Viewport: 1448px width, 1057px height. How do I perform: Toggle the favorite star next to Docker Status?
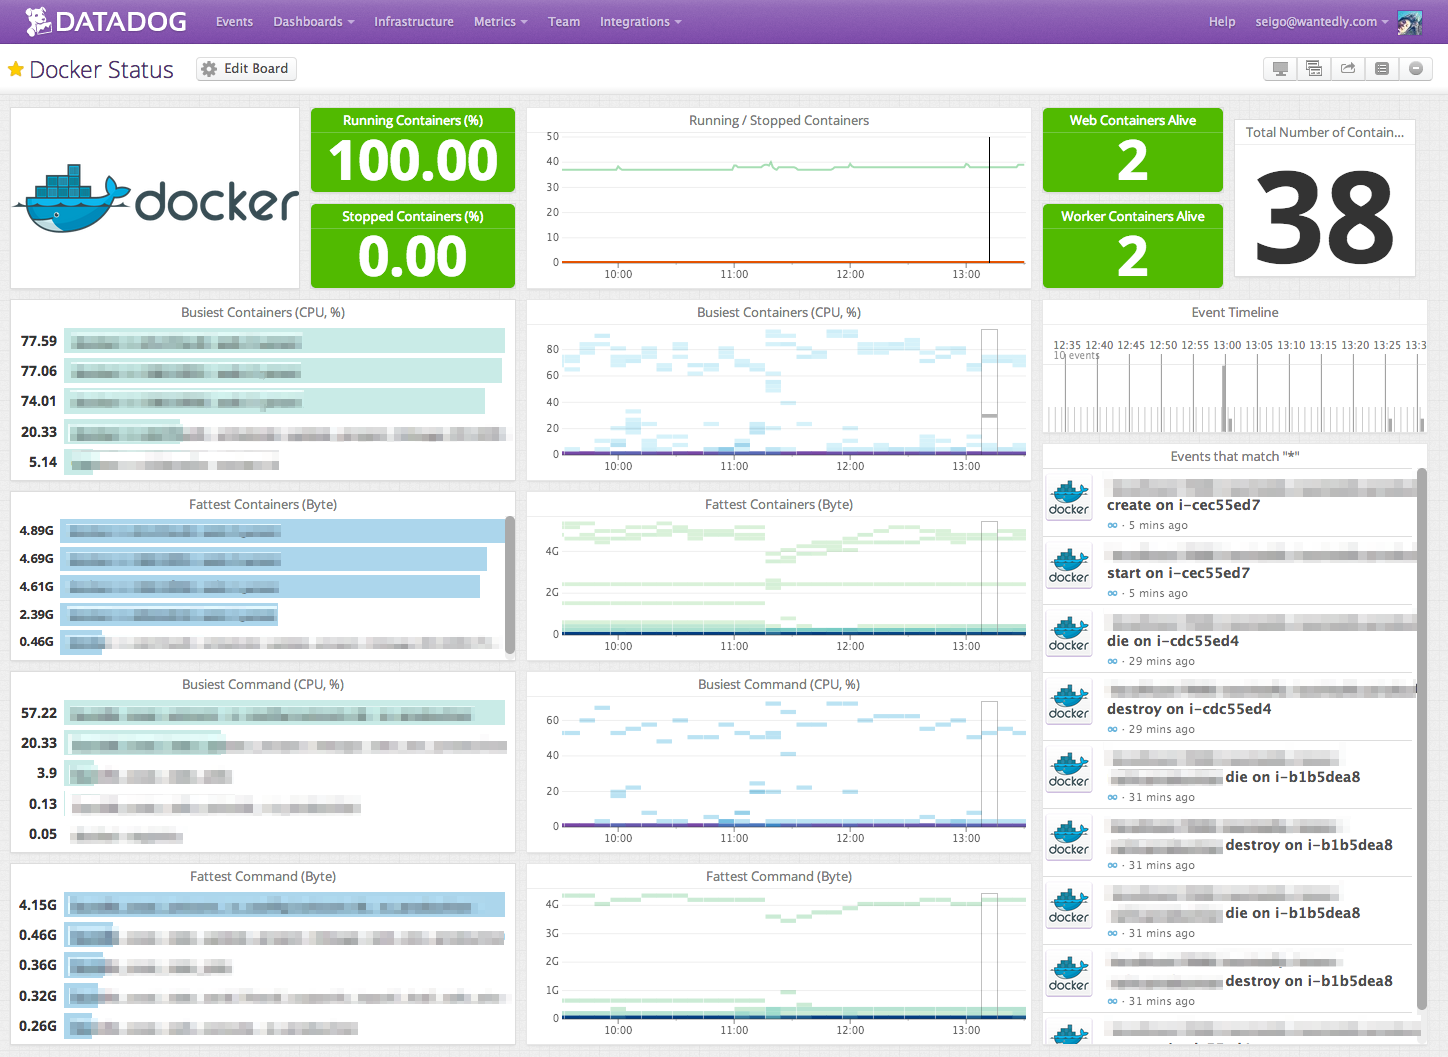(x=15, y=69)
